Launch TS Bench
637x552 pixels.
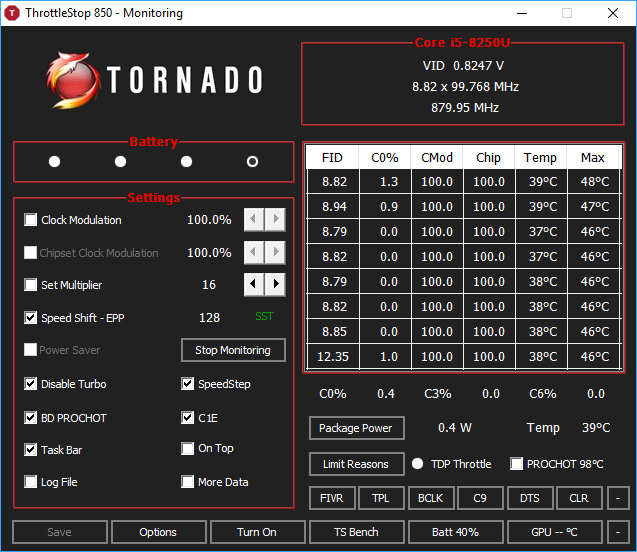pos(357,532)
